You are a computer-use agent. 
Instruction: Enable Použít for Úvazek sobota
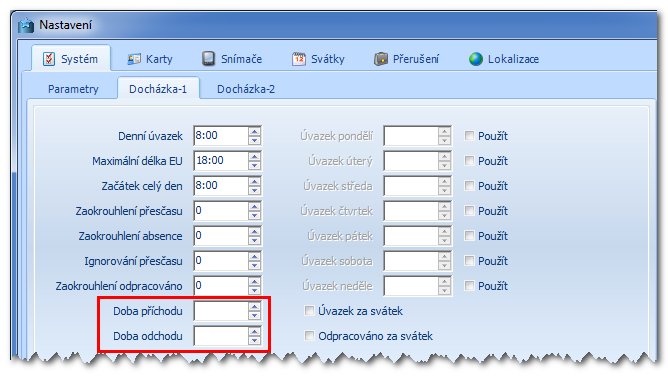(469, 260)
